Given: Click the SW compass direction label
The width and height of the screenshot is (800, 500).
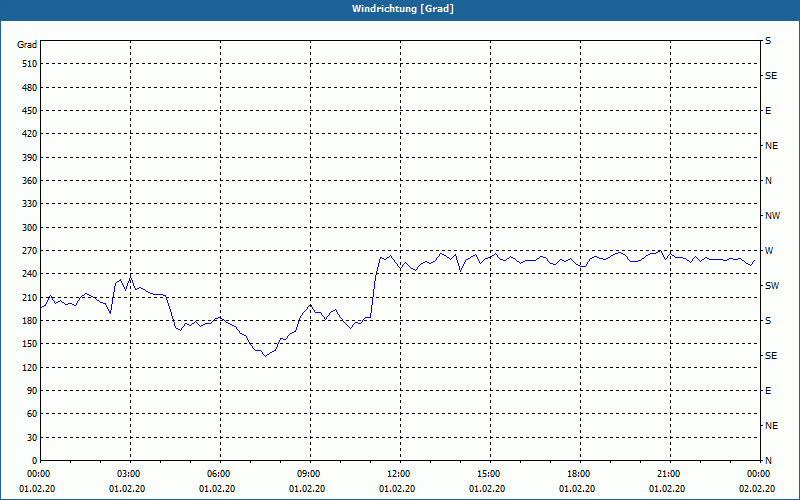Looking at the screenshot, I should [772, 286].
